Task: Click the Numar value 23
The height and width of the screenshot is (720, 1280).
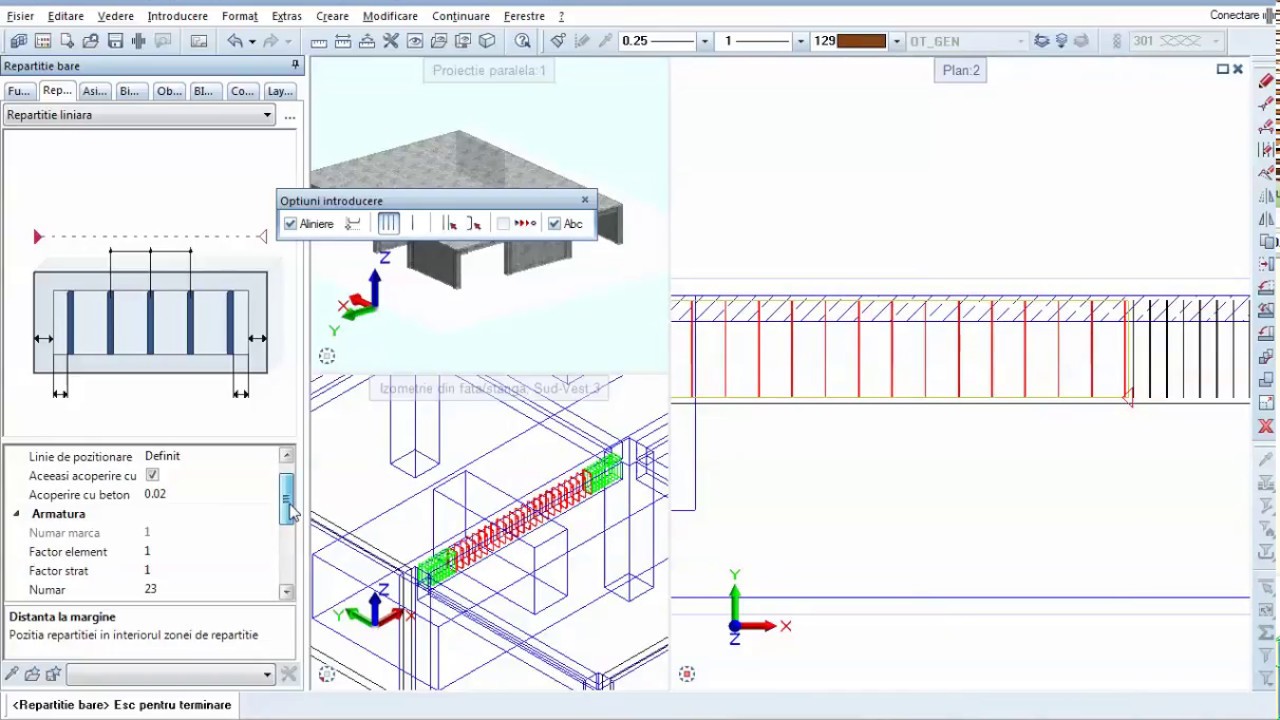Action: click(151, 589)
